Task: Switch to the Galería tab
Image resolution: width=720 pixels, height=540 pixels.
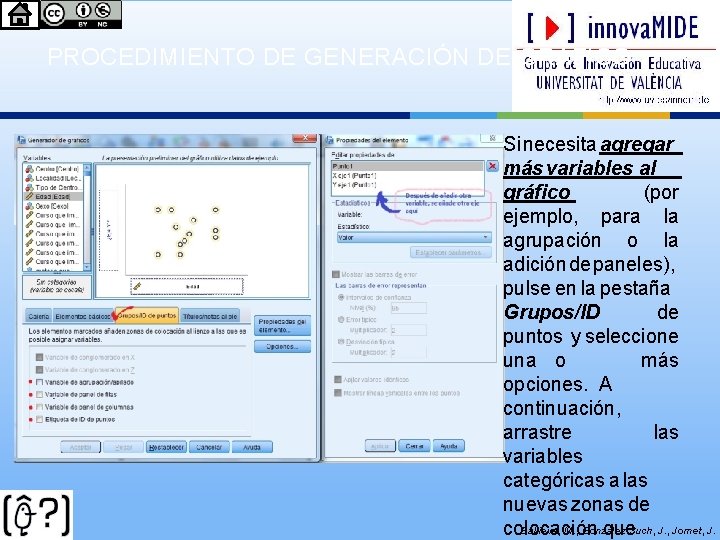Action: click(39, 316)
